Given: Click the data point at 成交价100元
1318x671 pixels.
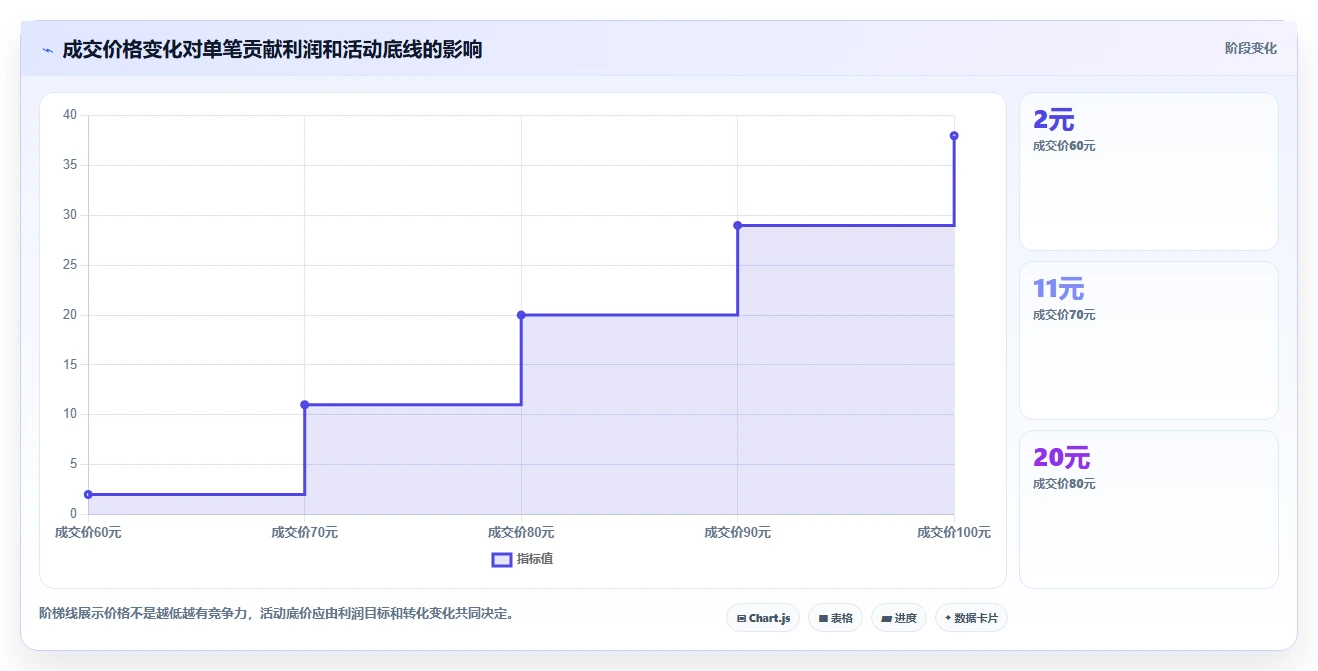Looking at the screenshot, I should point(954,136).
